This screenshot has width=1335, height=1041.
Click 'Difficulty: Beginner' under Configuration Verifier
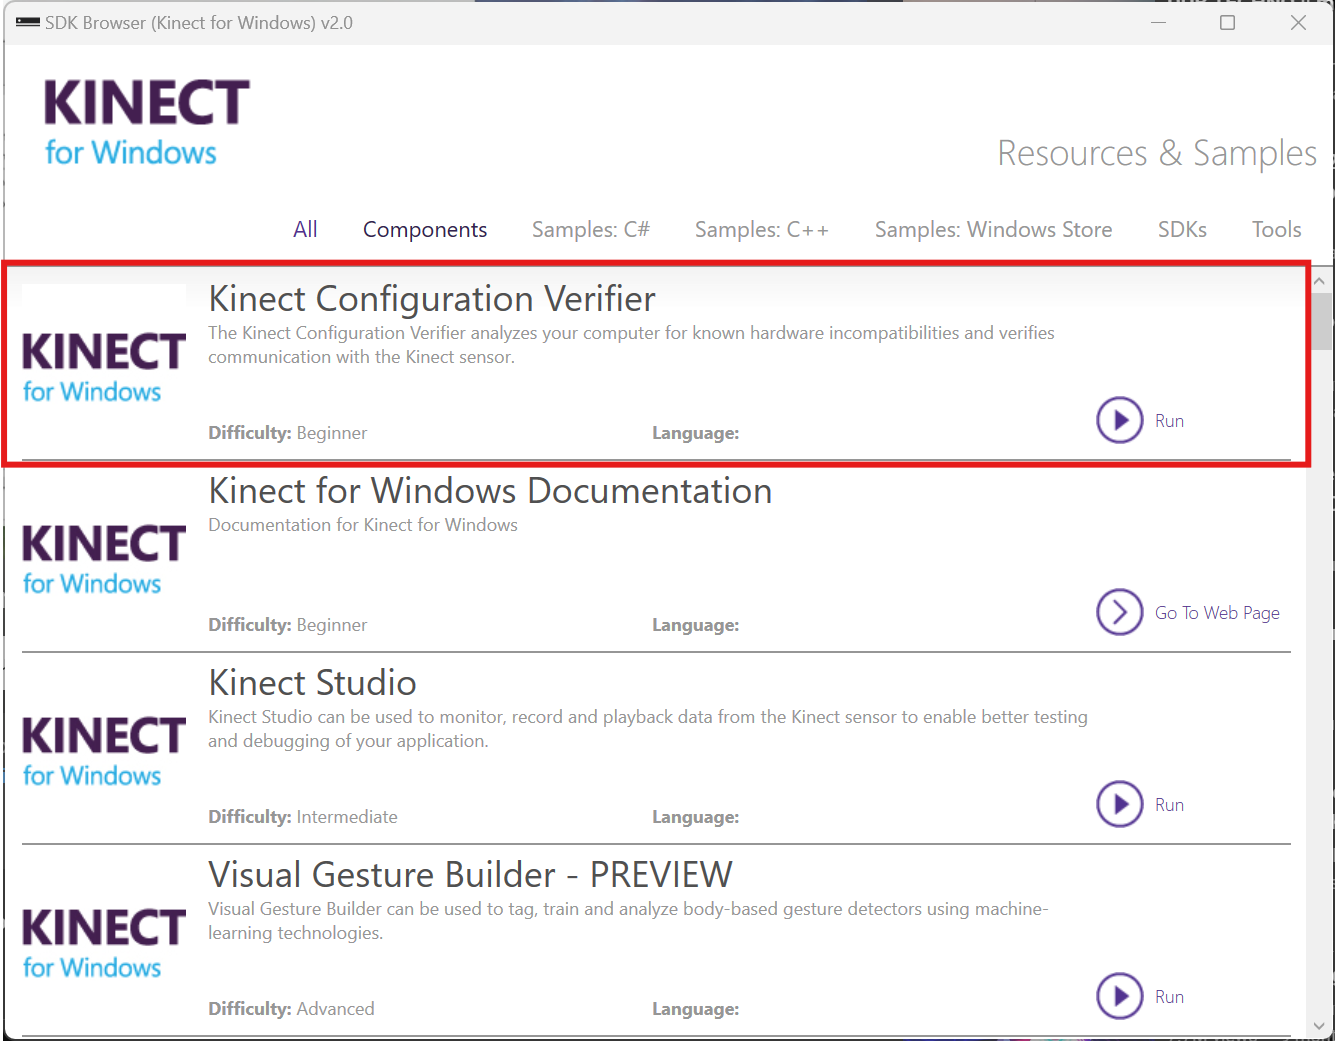pos(288,433)
